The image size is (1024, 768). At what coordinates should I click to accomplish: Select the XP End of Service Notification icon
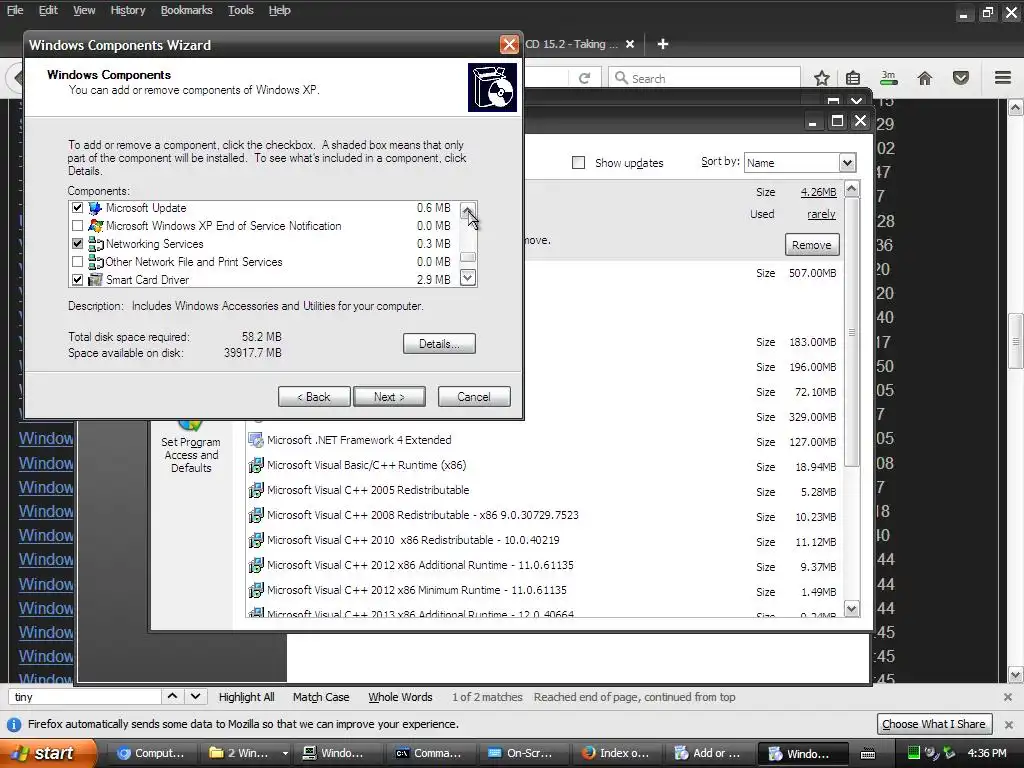pyautogui.click(x=95, y=226)
